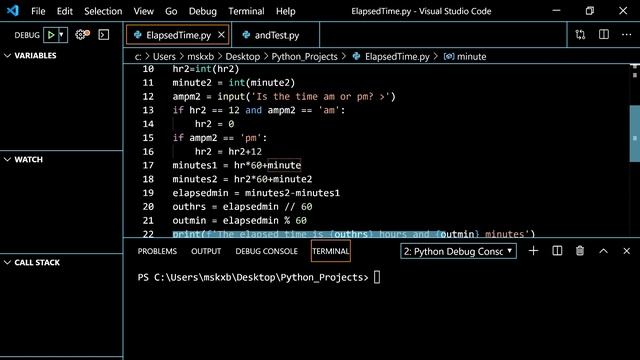Restore down the VS Code window
640x360 pixels.
pos(589,11)
